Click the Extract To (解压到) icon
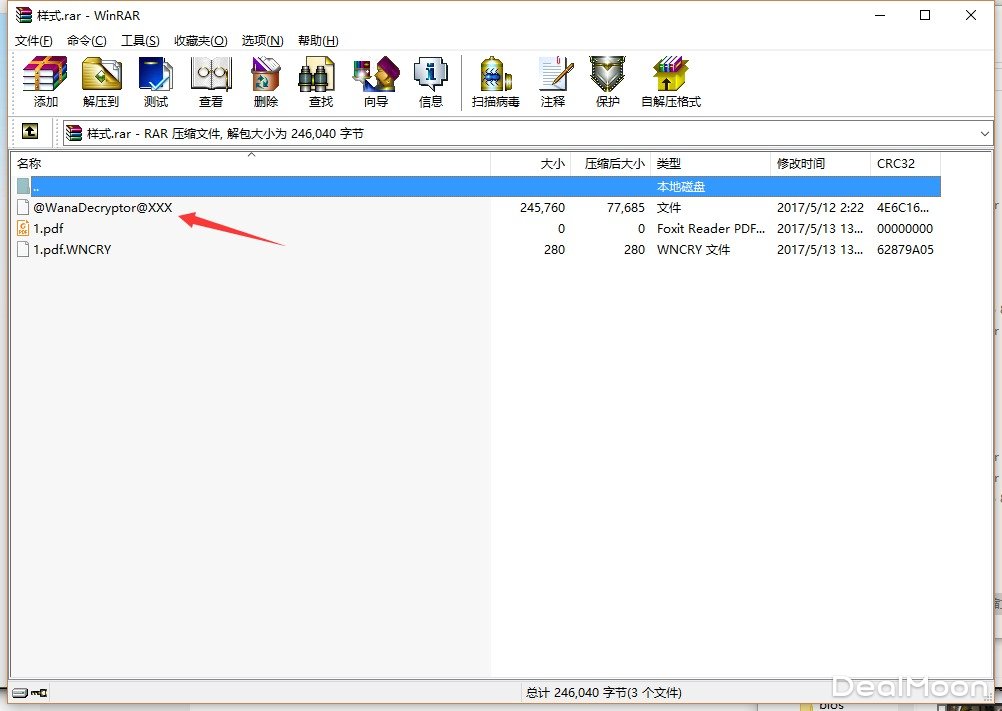The image size is (1002, 711). (101, 82)
